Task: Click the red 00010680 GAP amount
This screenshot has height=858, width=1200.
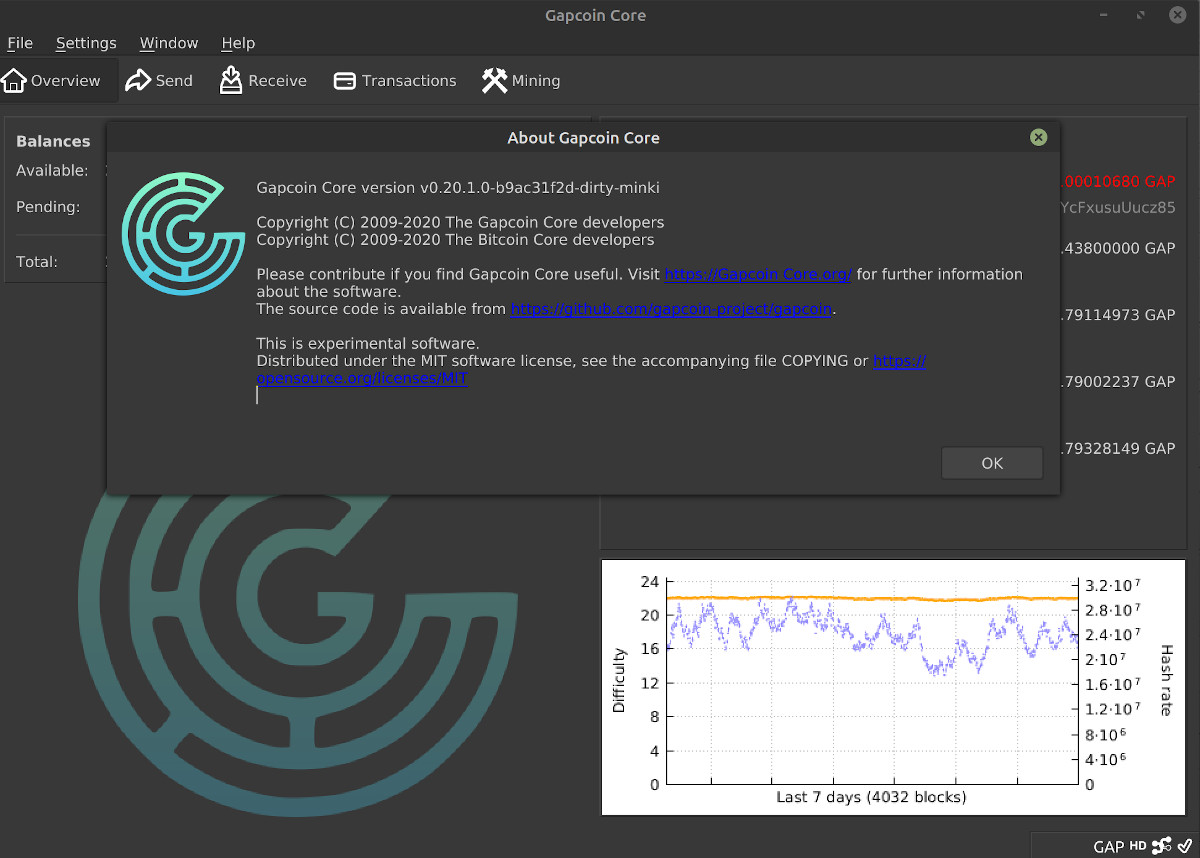Action: click(1118, 181)
